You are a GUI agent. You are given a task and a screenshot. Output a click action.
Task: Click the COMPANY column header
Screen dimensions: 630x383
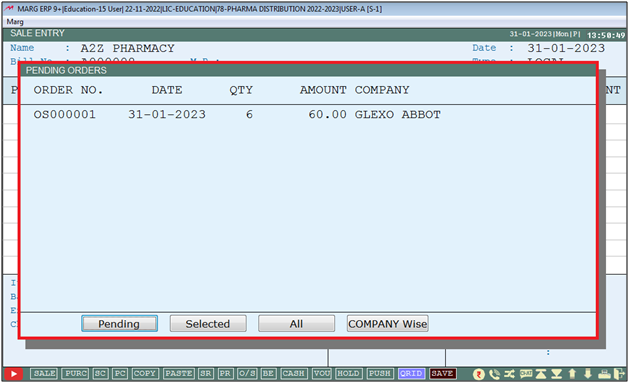click(x=382, y=90)
